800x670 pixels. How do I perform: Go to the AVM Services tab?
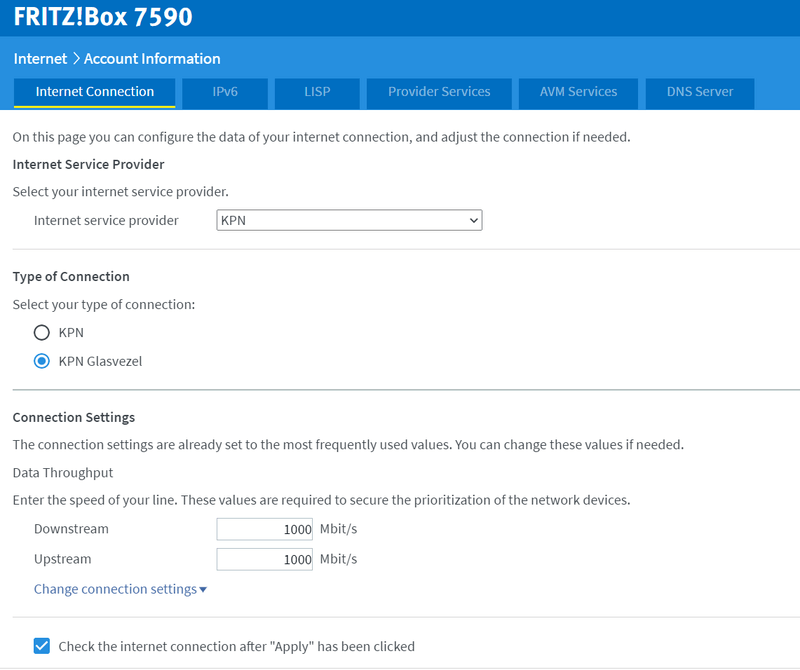pyautogui.click(x=578, y=92)
